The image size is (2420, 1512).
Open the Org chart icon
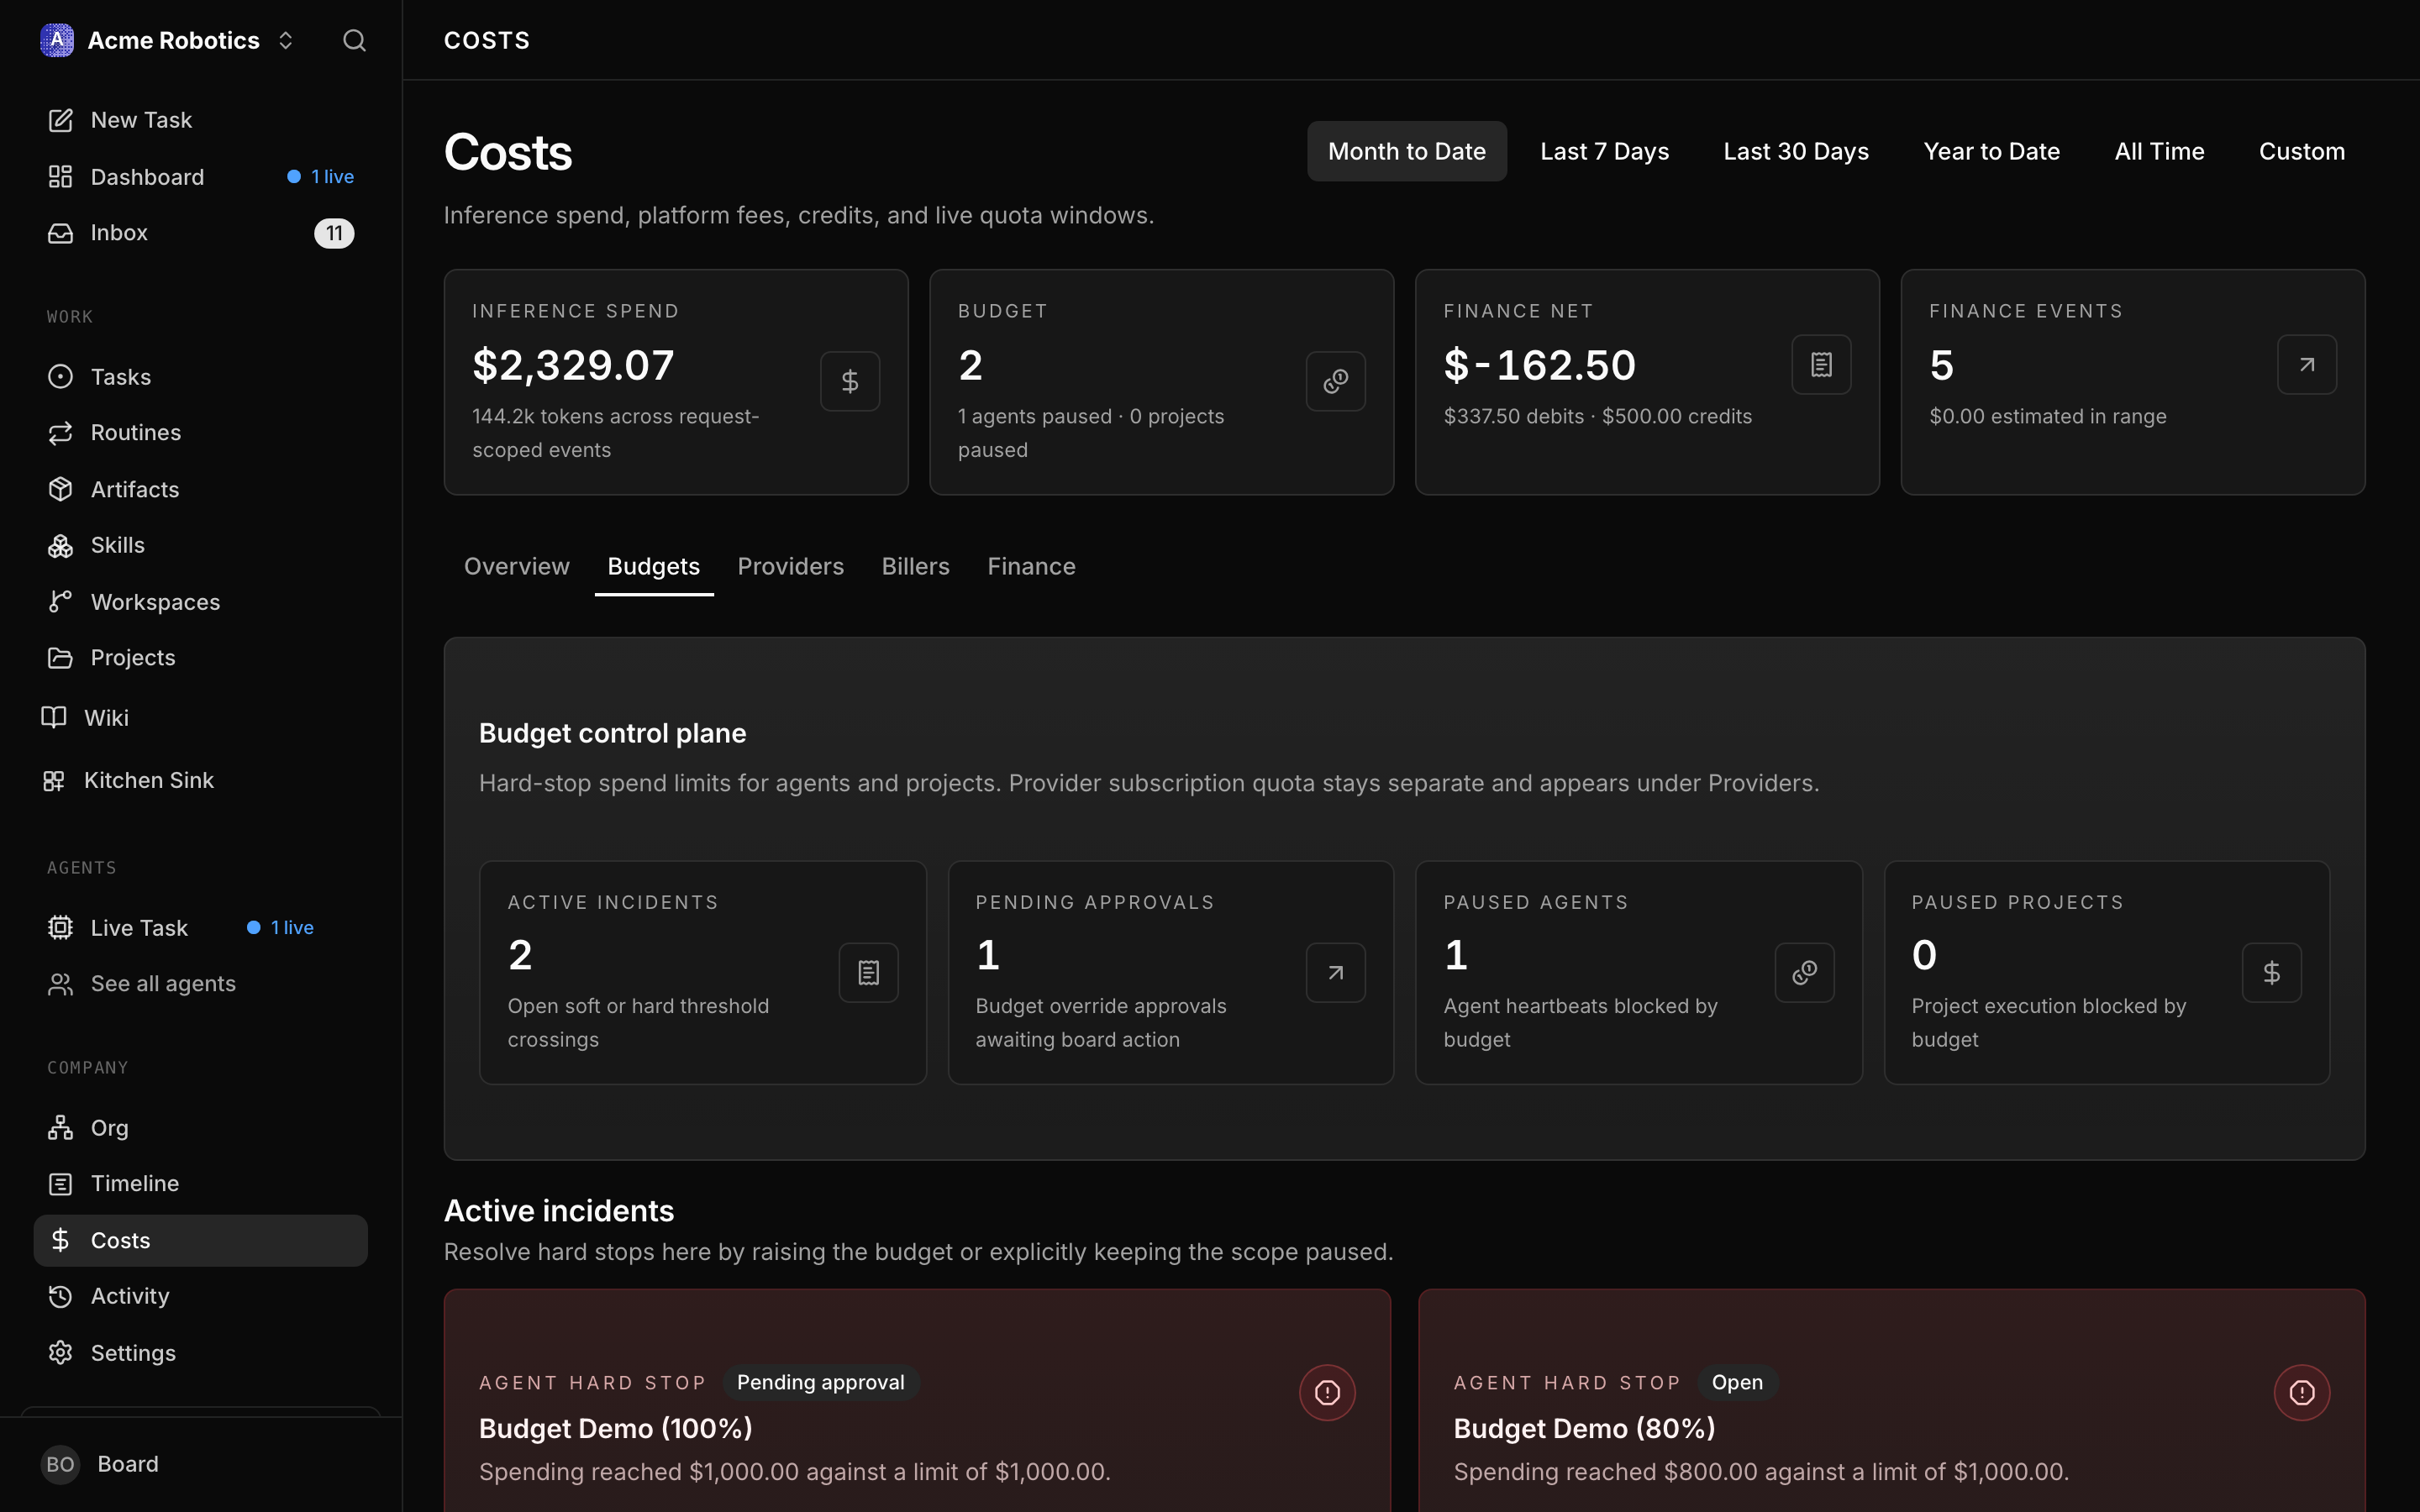pyautogui.click(x=60, y=1128)
